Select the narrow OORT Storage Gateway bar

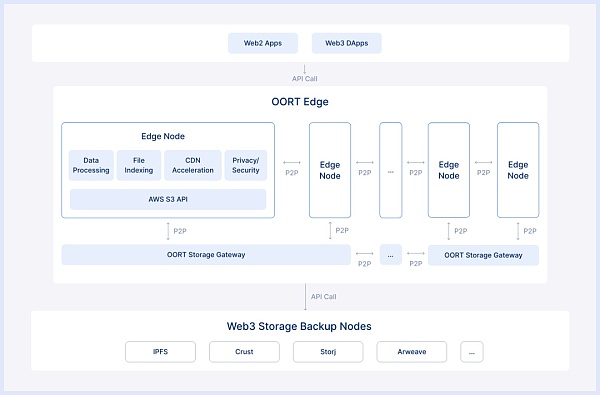coord(483,255)
